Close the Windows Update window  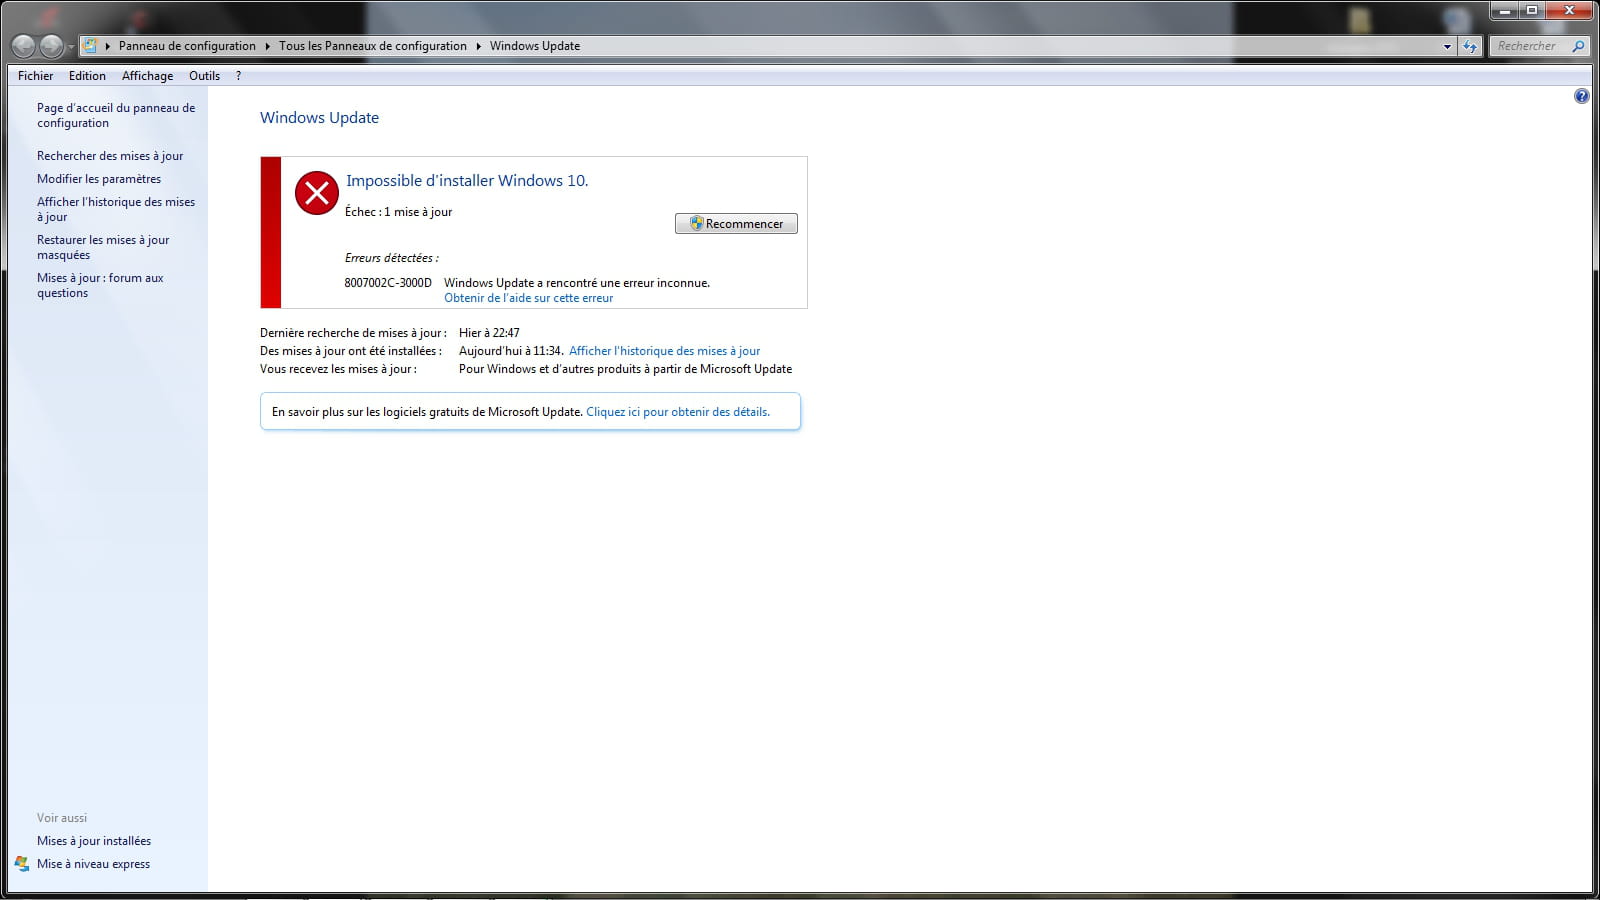tap(1569, 10)
